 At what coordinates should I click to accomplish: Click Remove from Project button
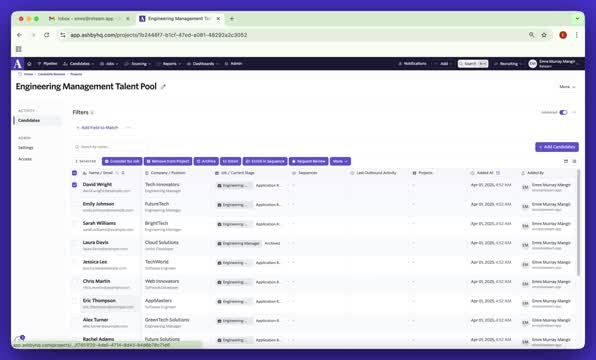168,162
